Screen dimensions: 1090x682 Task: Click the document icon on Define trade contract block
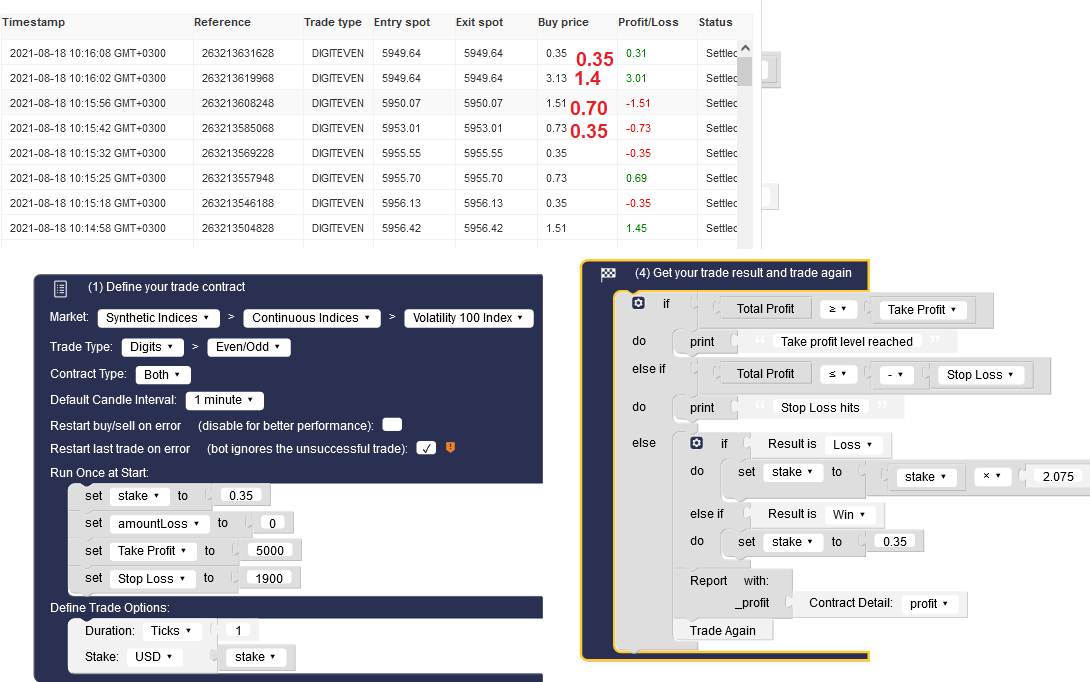click(60, 287)
